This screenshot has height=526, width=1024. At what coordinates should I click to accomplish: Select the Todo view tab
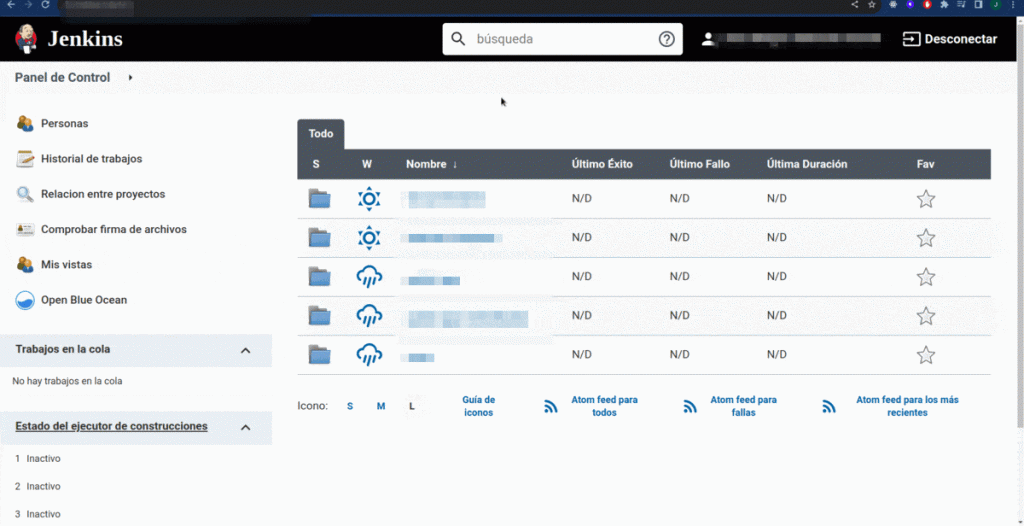pyautogui.click(x=321, y=134)
